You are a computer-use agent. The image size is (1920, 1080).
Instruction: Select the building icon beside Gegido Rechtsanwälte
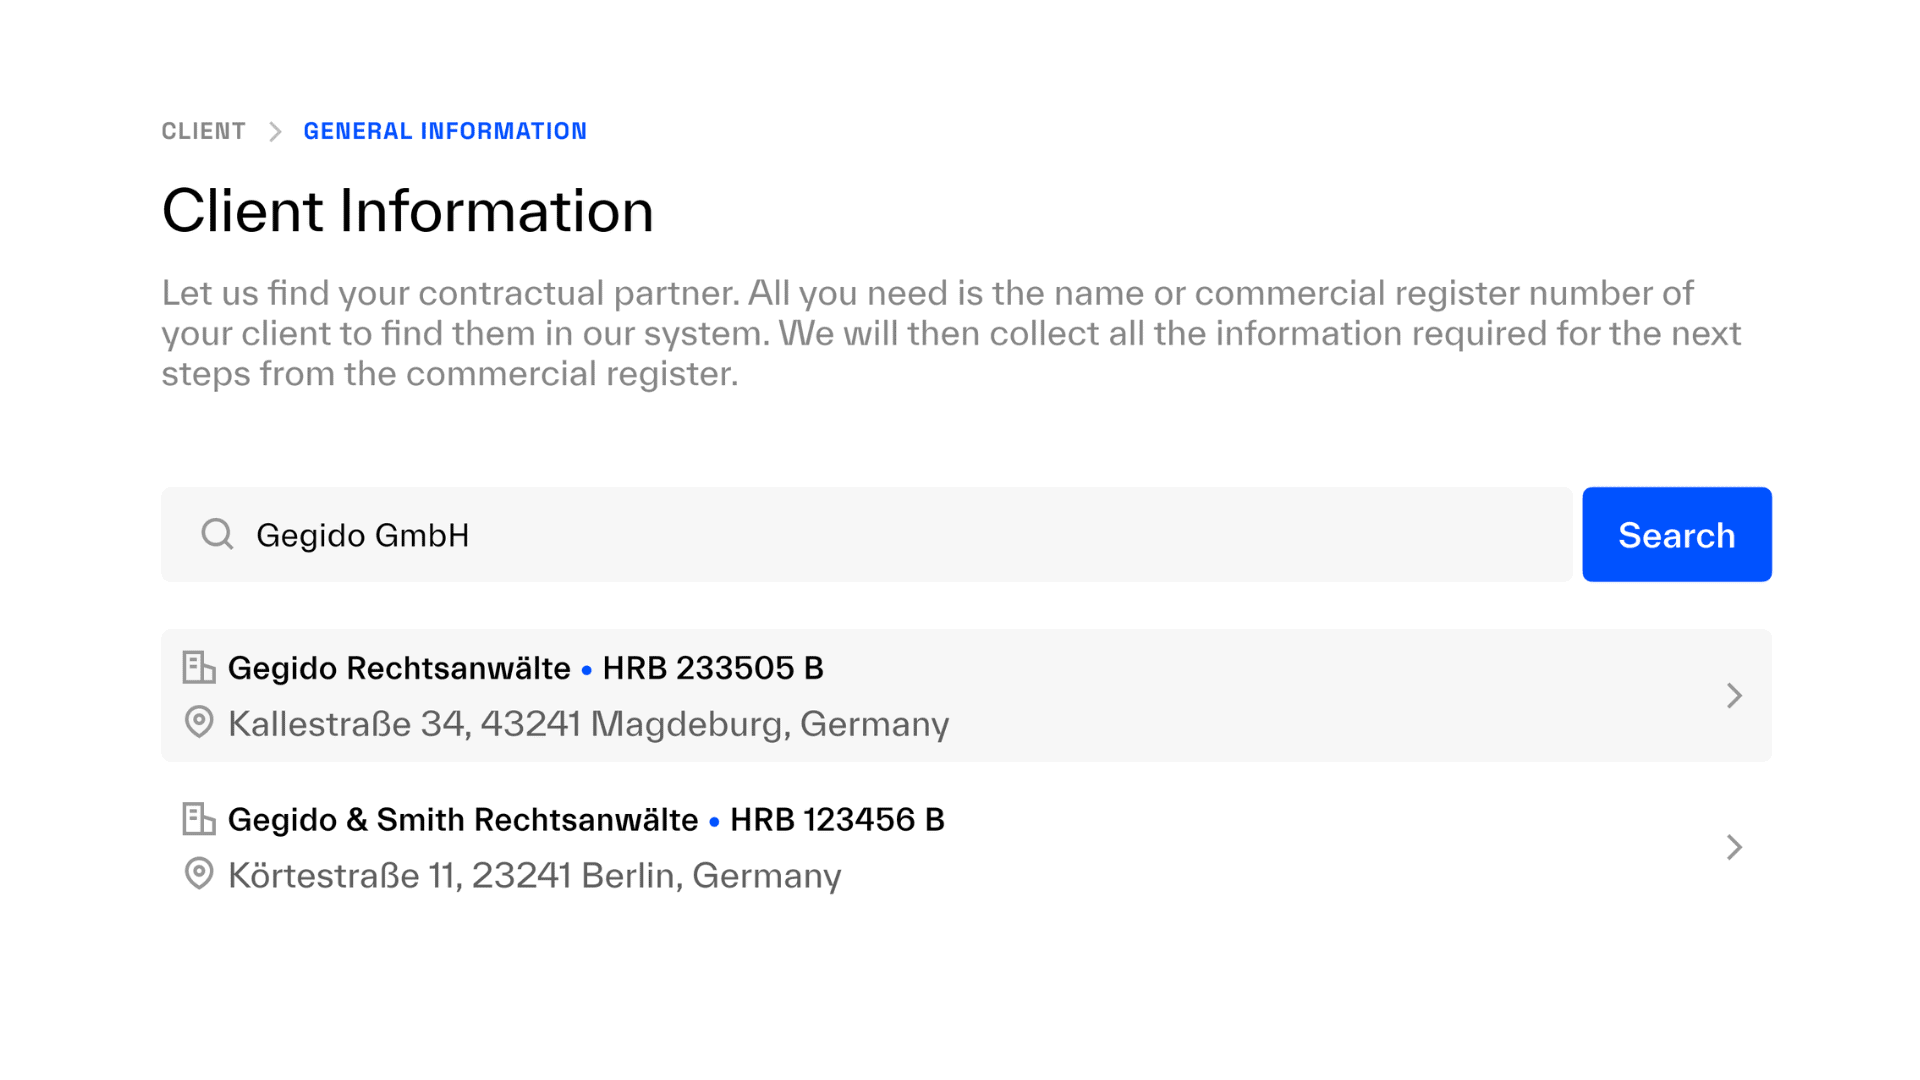click(x=198, y=667)
